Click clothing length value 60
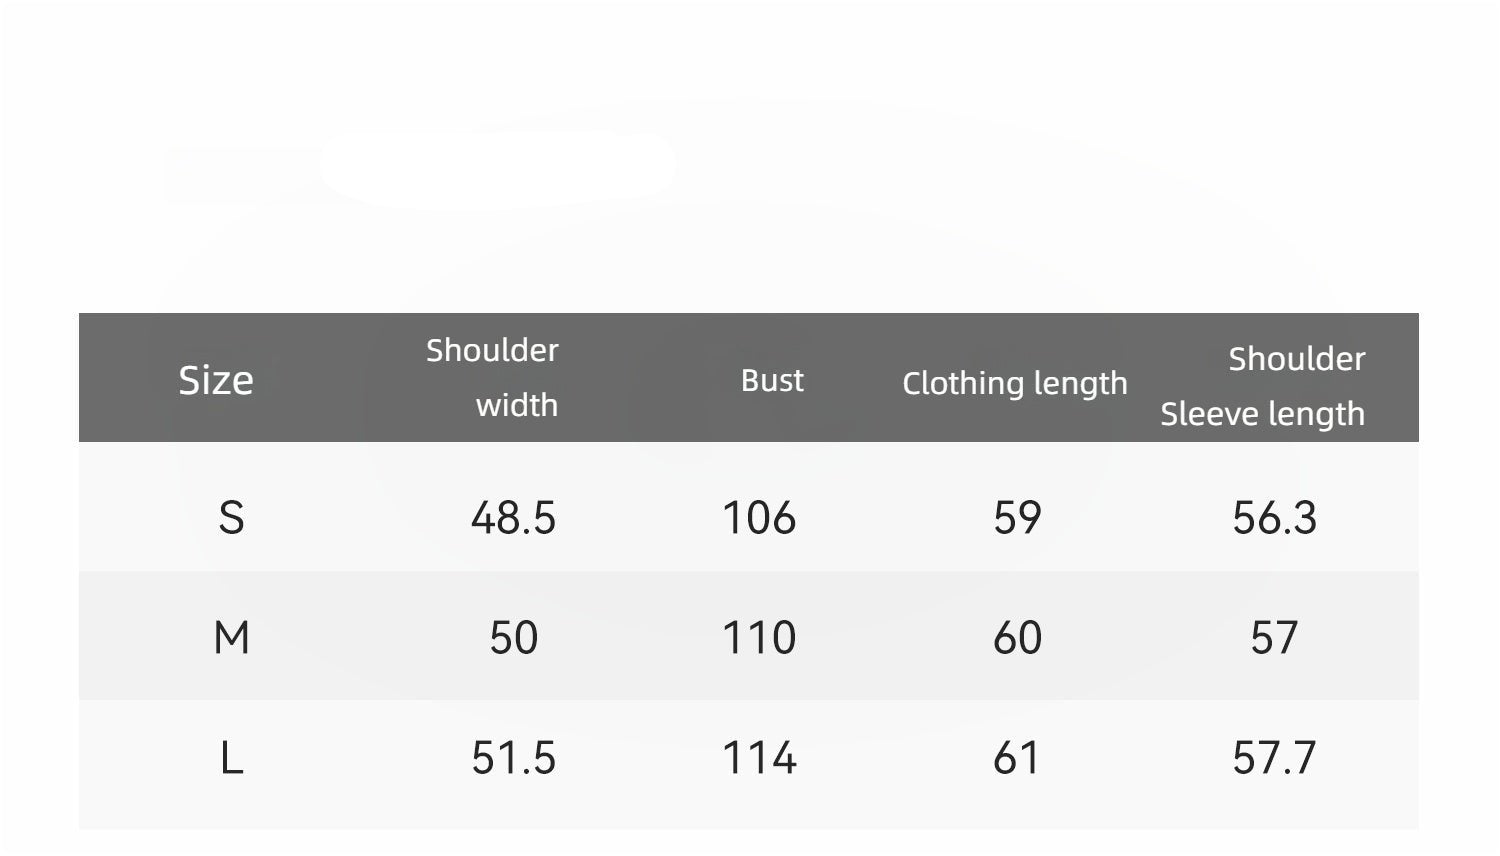1500x856 pixels. coord(1017,638)
